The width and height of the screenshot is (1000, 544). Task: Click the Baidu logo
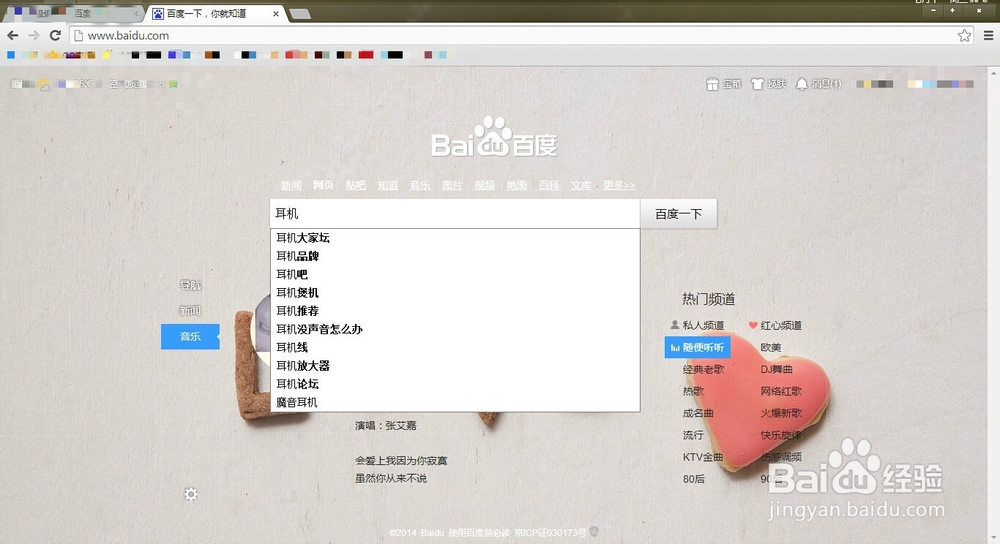click(x=494, y=137)
